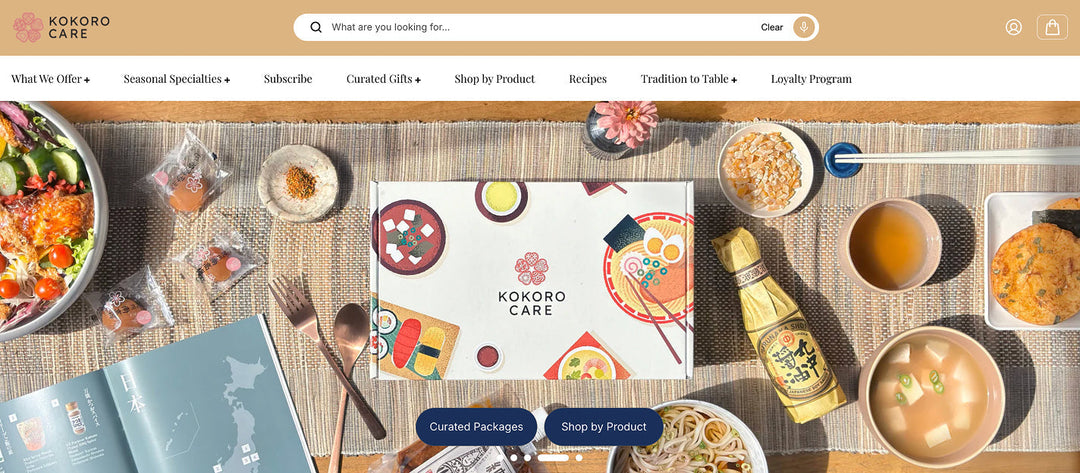
Task: Click the magnifying glass search icon
Action: click(316, 28)
